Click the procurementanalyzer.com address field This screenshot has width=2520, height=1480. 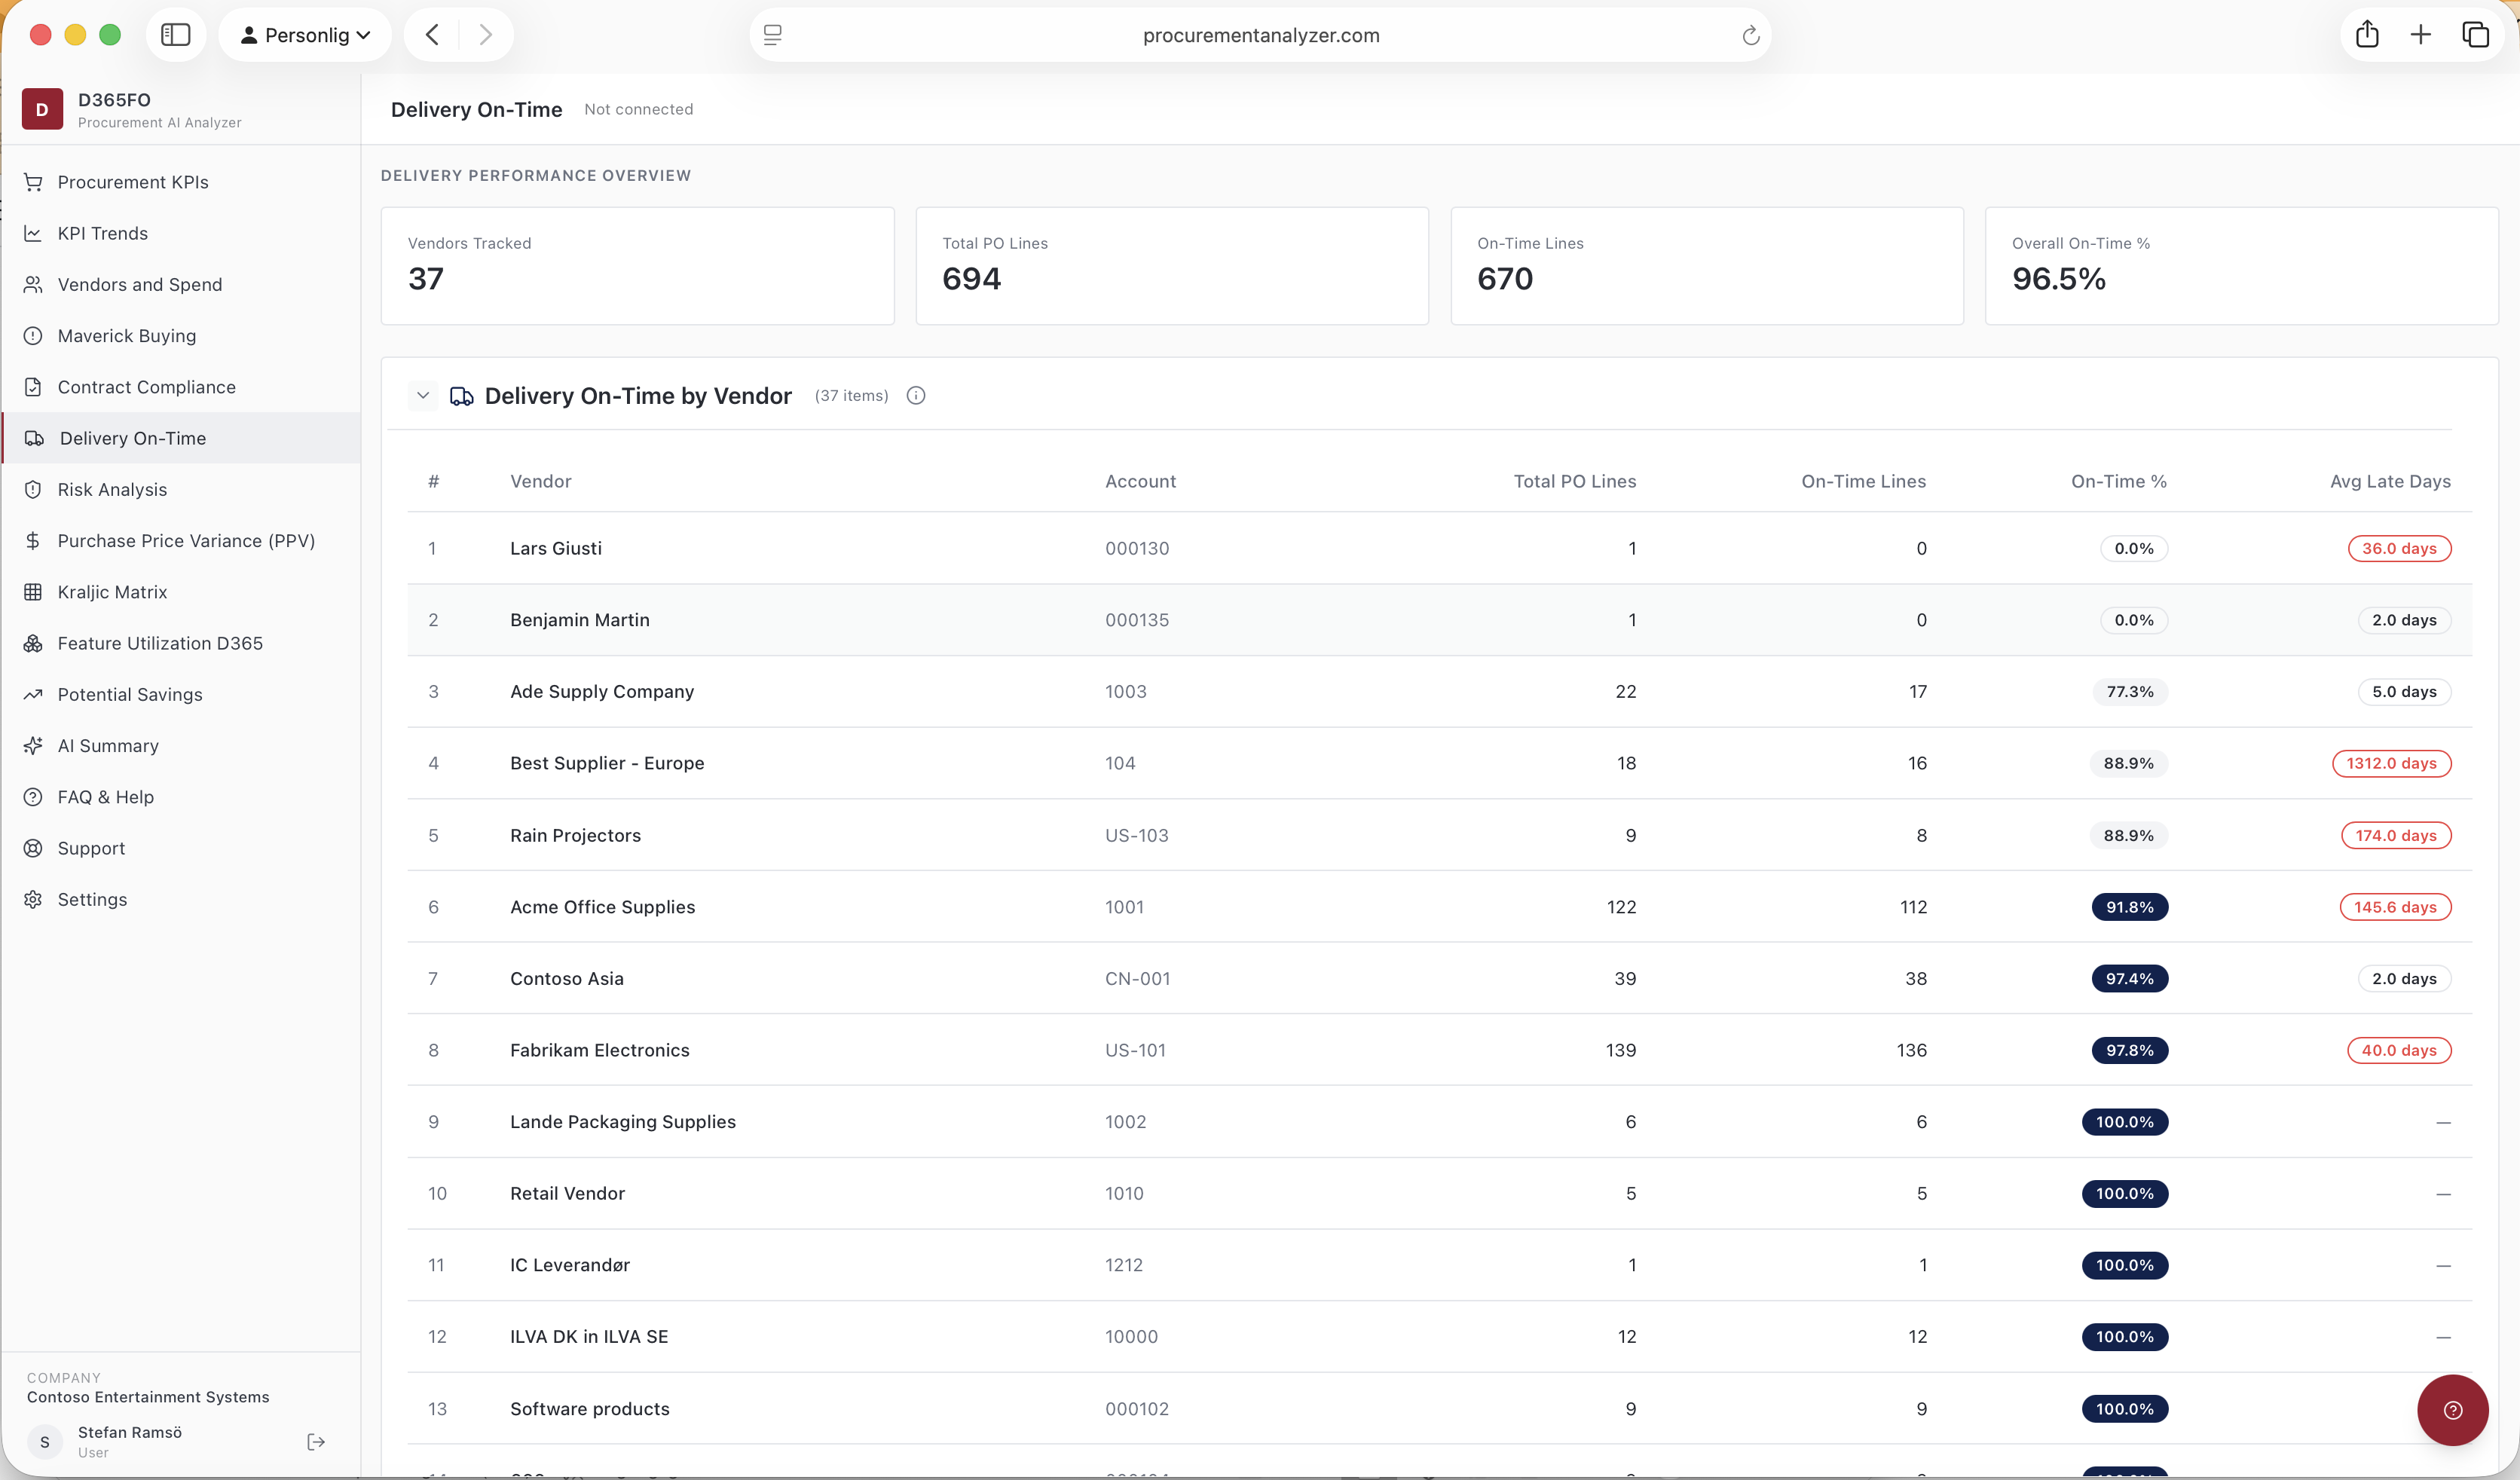click(x=1260, y=35)
